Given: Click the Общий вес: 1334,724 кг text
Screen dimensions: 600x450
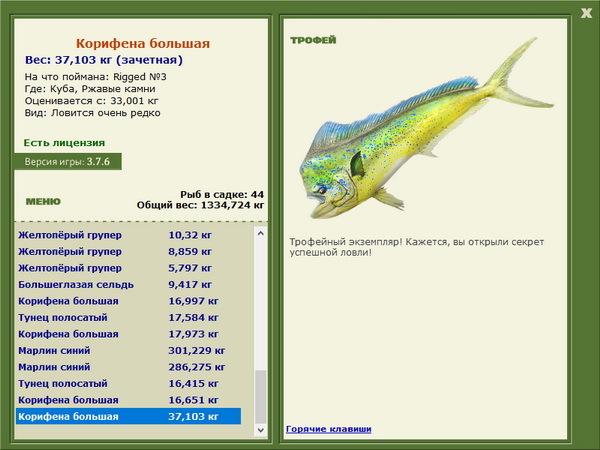Looking at the screenshot, I should pyautogui.click(x=200, y=205).
